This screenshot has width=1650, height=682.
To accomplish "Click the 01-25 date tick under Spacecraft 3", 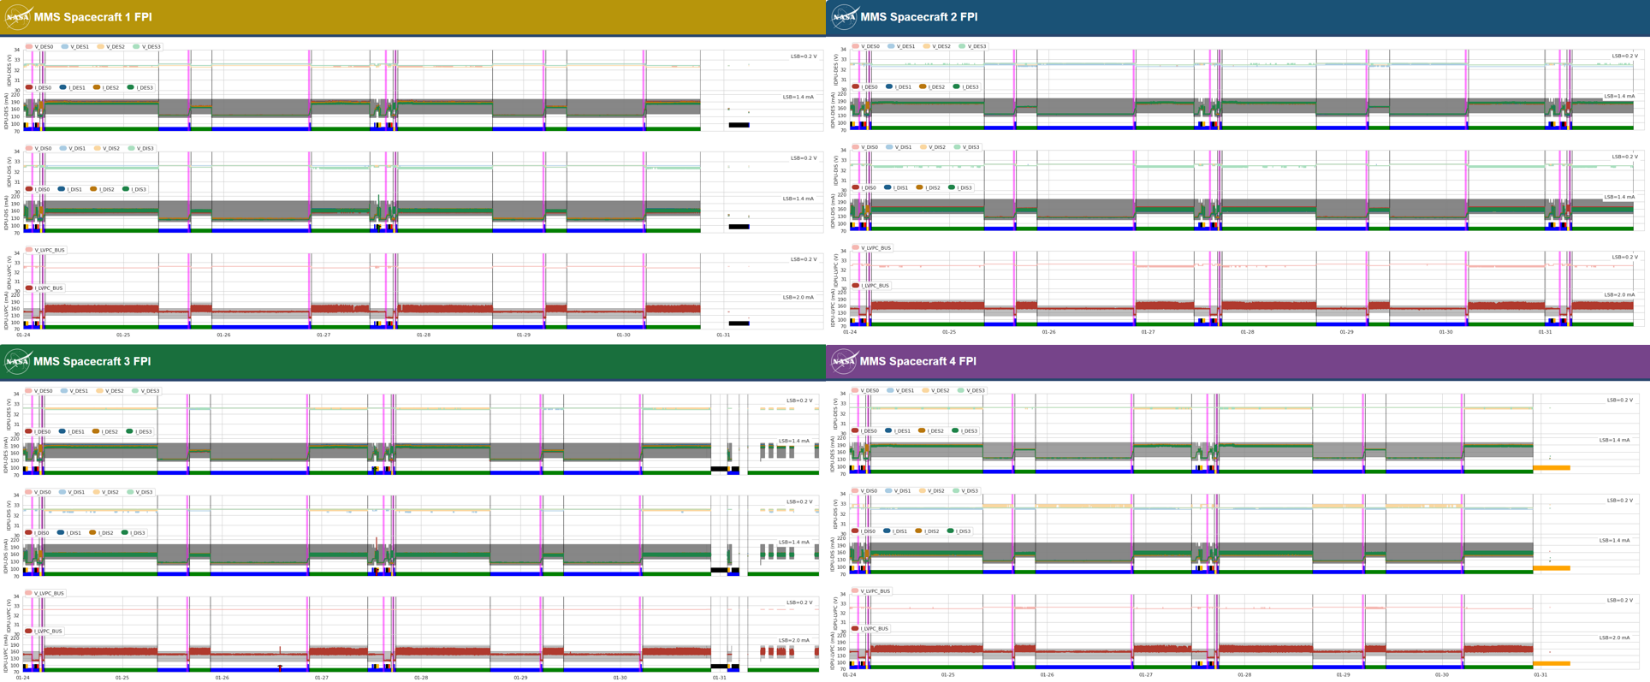I will (x=122, y=678).
